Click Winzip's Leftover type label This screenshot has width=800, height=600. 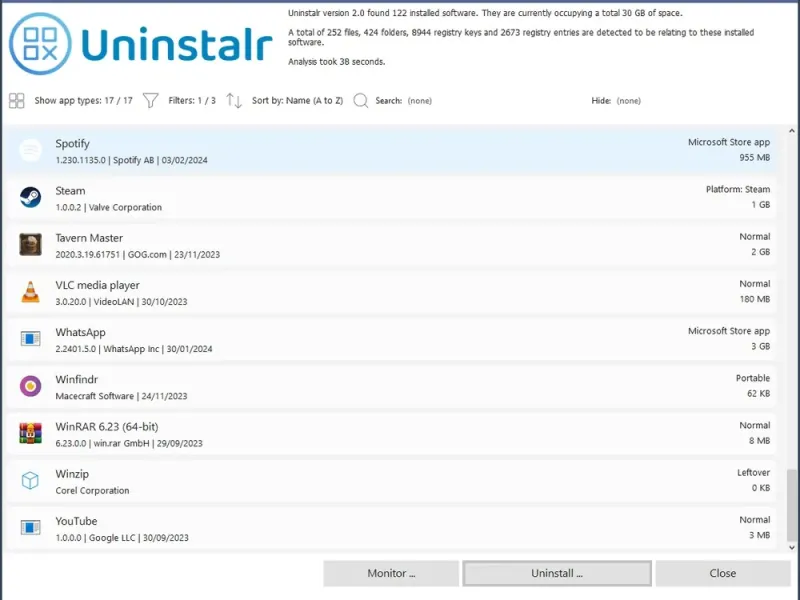pos(753,472)
